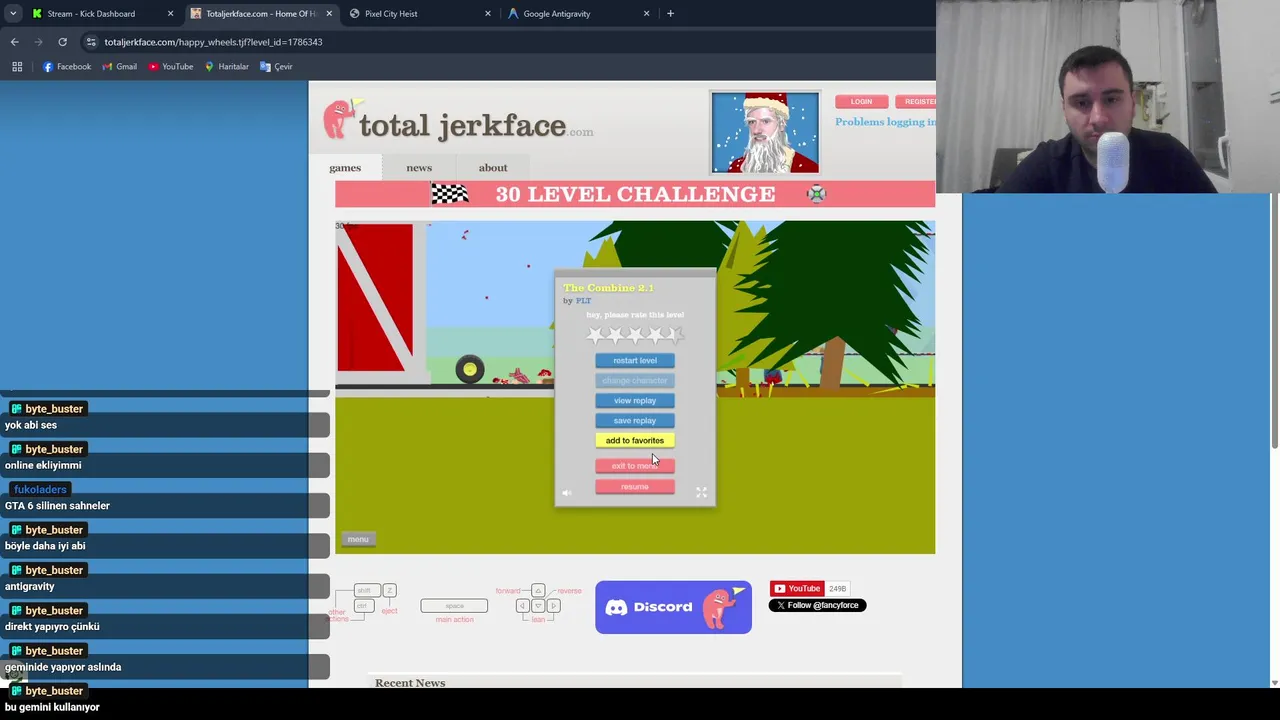
Task: Click the Santa character portrait thumbnail
Action: pos(765,132)
